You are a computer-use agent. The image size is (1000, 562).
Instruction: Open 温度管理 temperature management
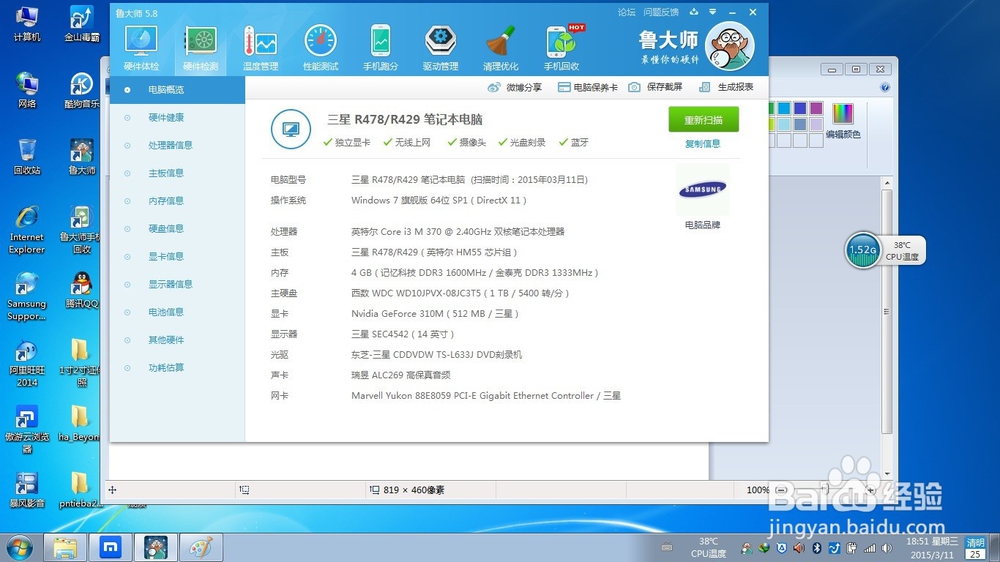click(x=260, y=48)
